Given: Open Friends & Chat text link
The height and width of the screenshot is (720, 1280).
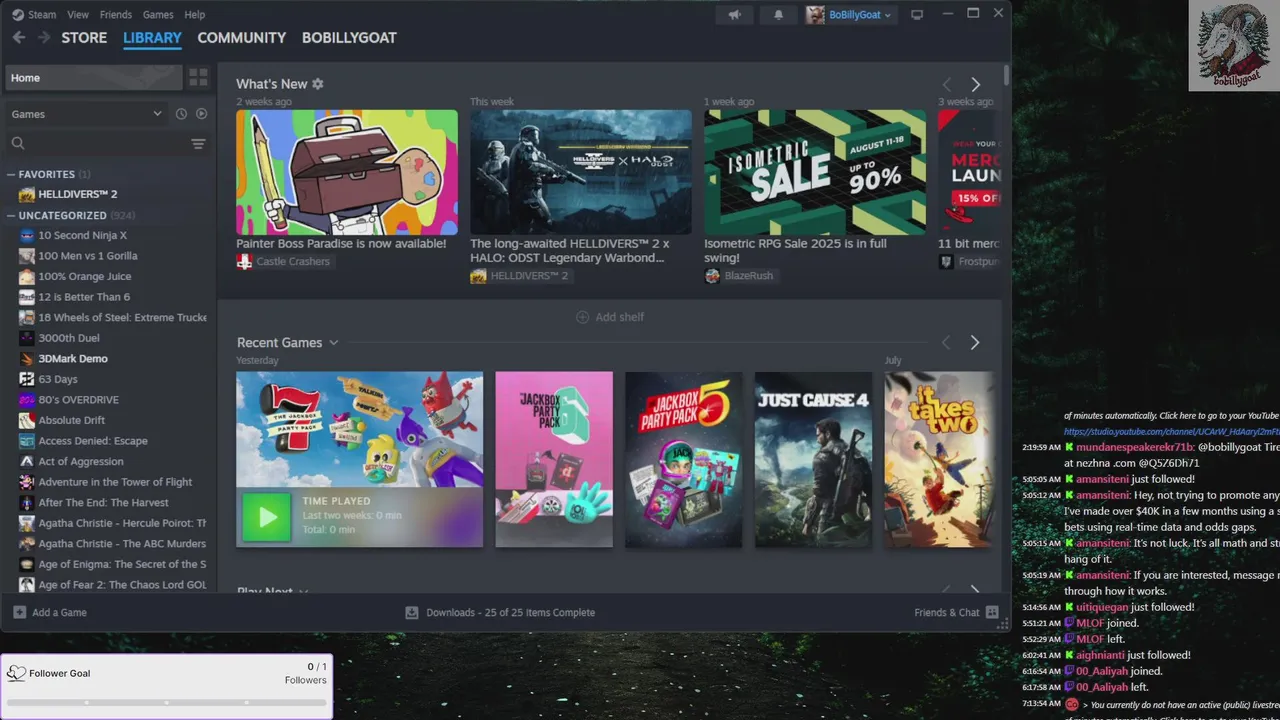Looking at the screenshot, I should [947, 612].
